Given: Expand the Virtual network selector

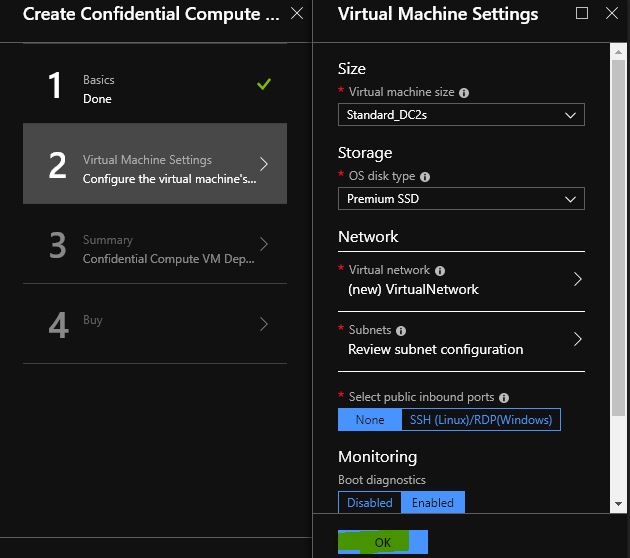Looking at the screenshot, I should coord(461,281).
